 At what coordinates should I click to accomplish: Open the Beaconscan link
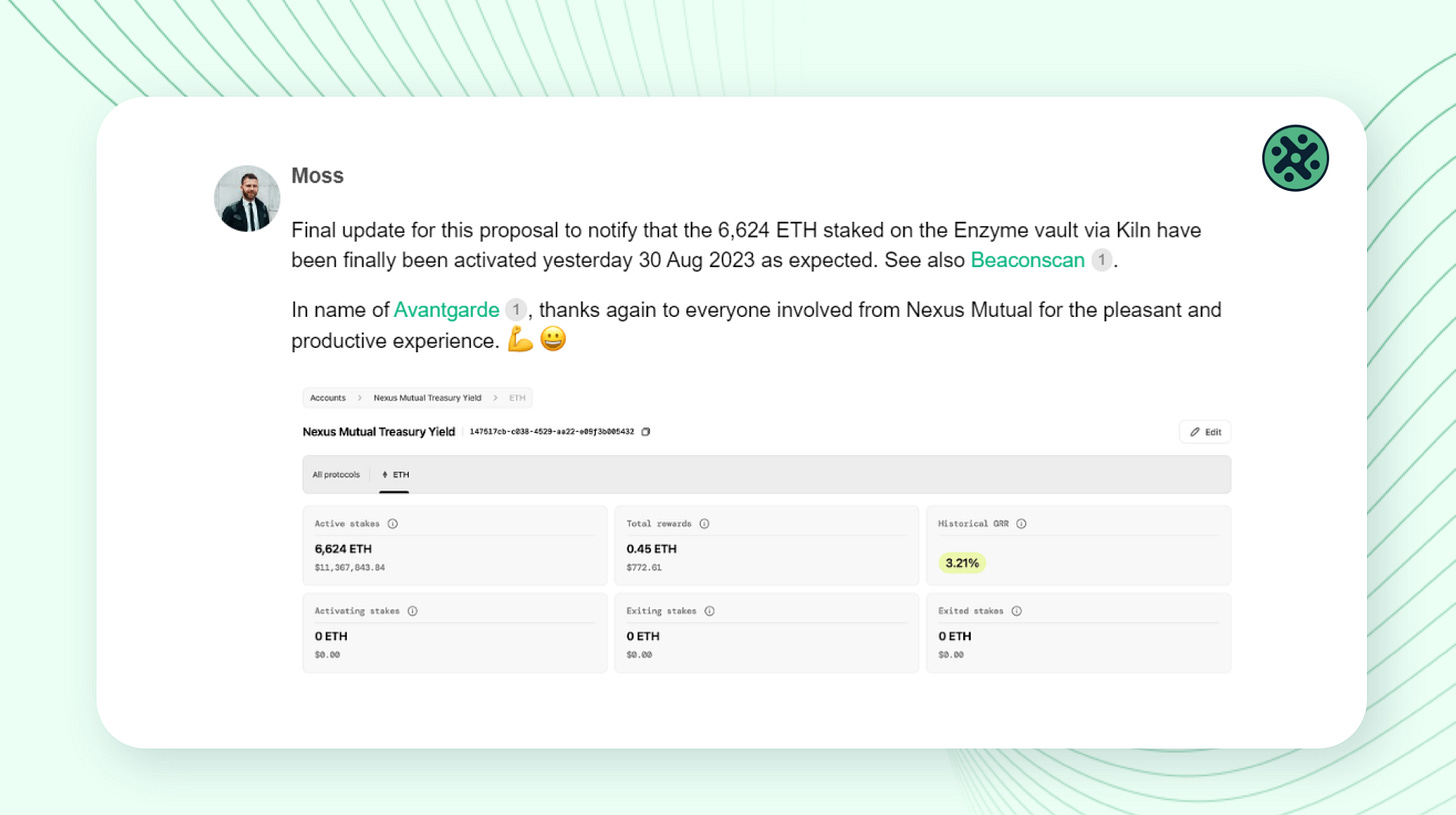pyautogui.click(x=1027, y=260)
